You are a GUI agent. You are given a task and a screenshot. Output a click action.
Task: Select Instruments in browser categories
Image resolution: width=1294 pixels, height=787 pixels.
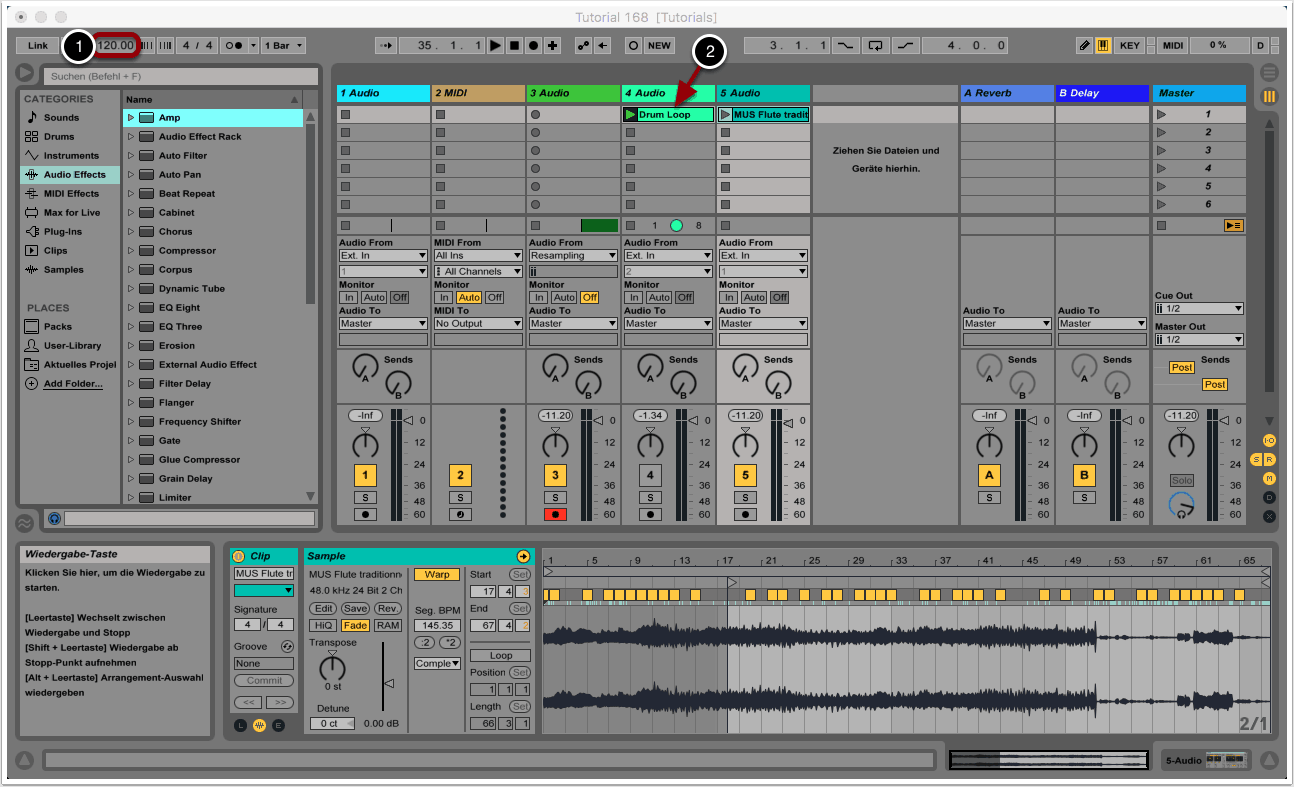click(70, 156)
